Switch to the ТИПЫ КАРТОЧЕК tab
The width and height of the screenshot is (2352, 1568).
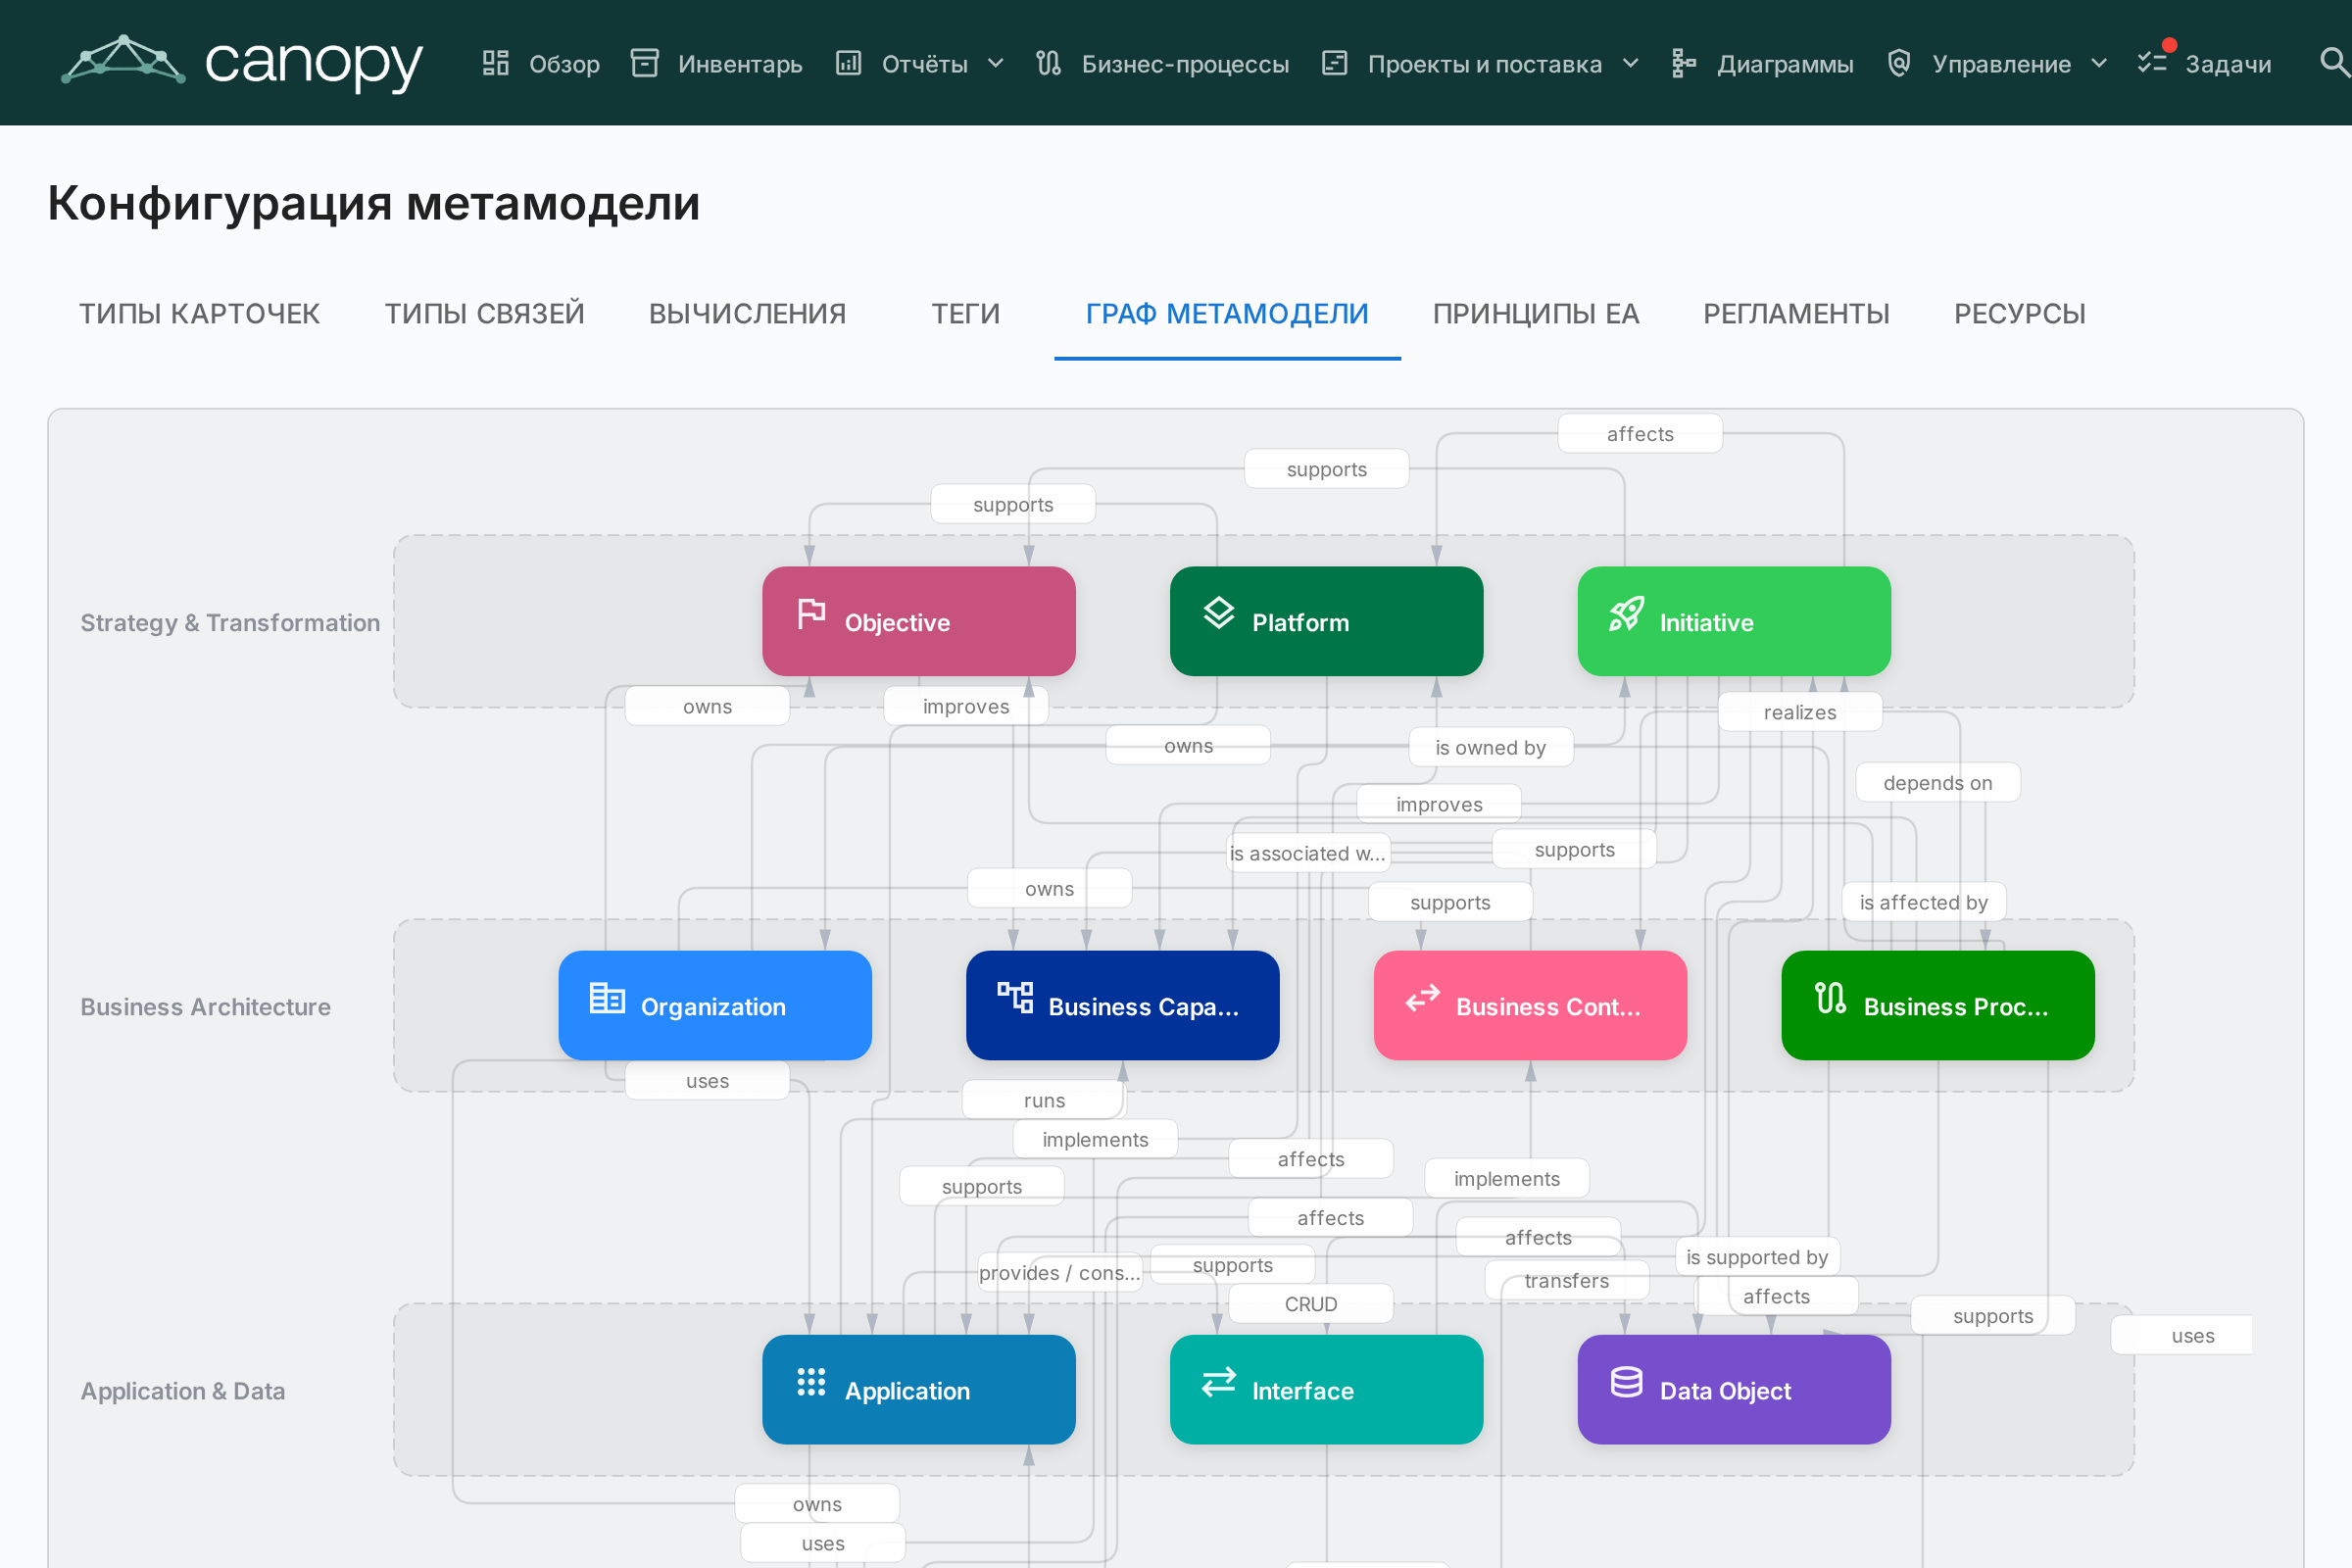pyautogui.click(x=199, y=314)
